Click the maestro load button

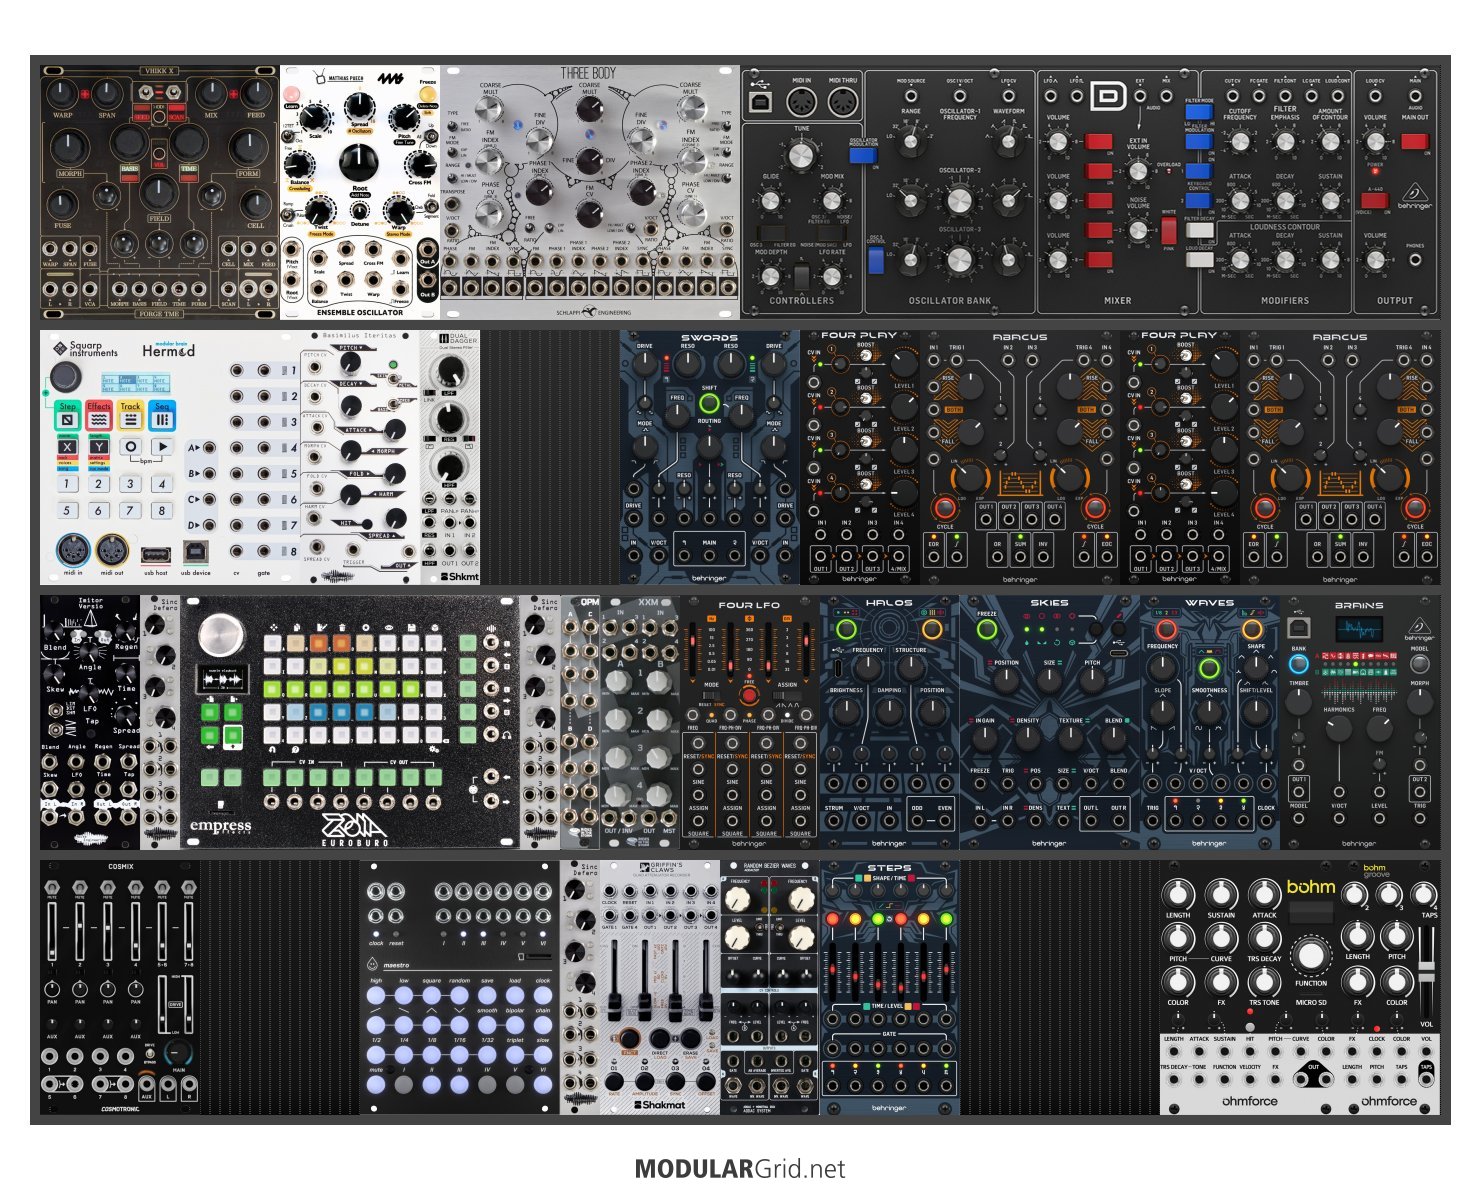[x=515, y=995]
